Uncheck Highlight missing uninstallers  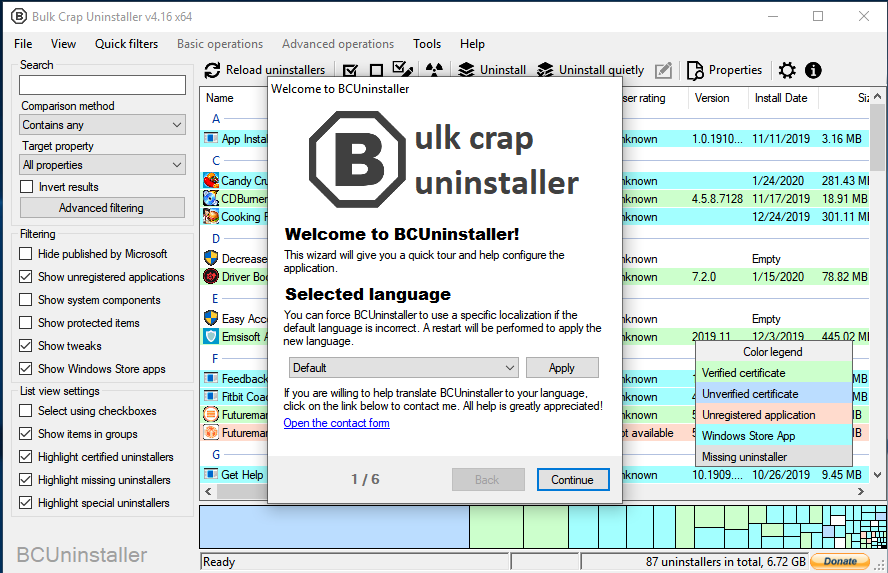coord(25,480)
